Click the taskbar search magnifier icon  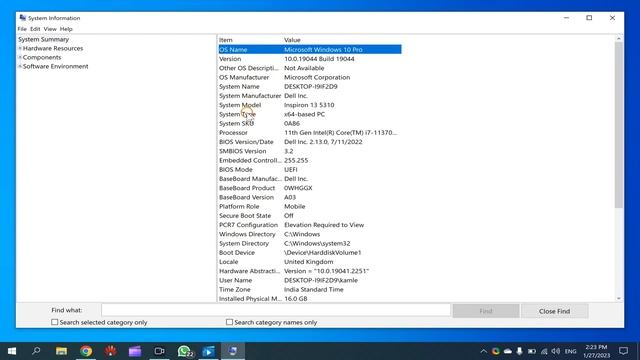(x=36, y=351)
